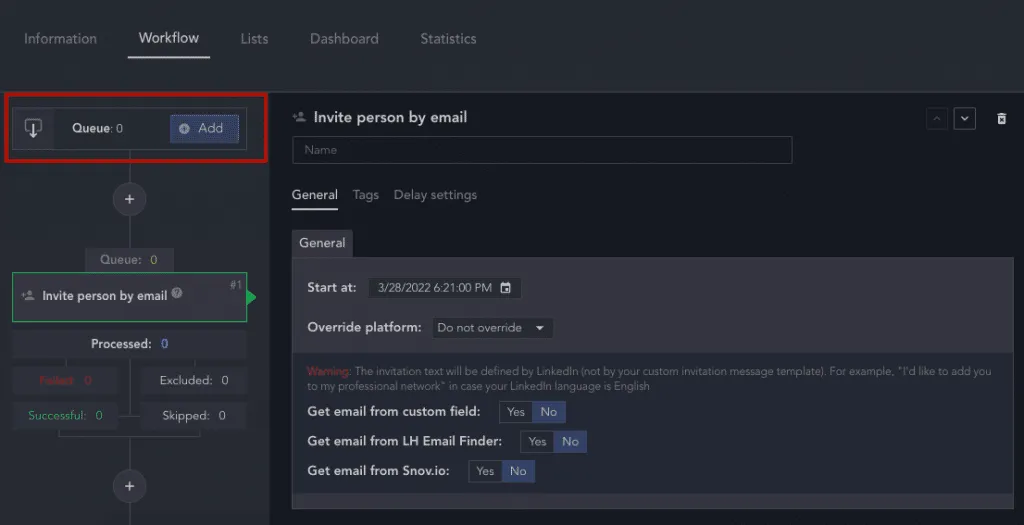1024x525 pixels.
Task: Click the Queue: 0 label above the action
Action: 129,260
